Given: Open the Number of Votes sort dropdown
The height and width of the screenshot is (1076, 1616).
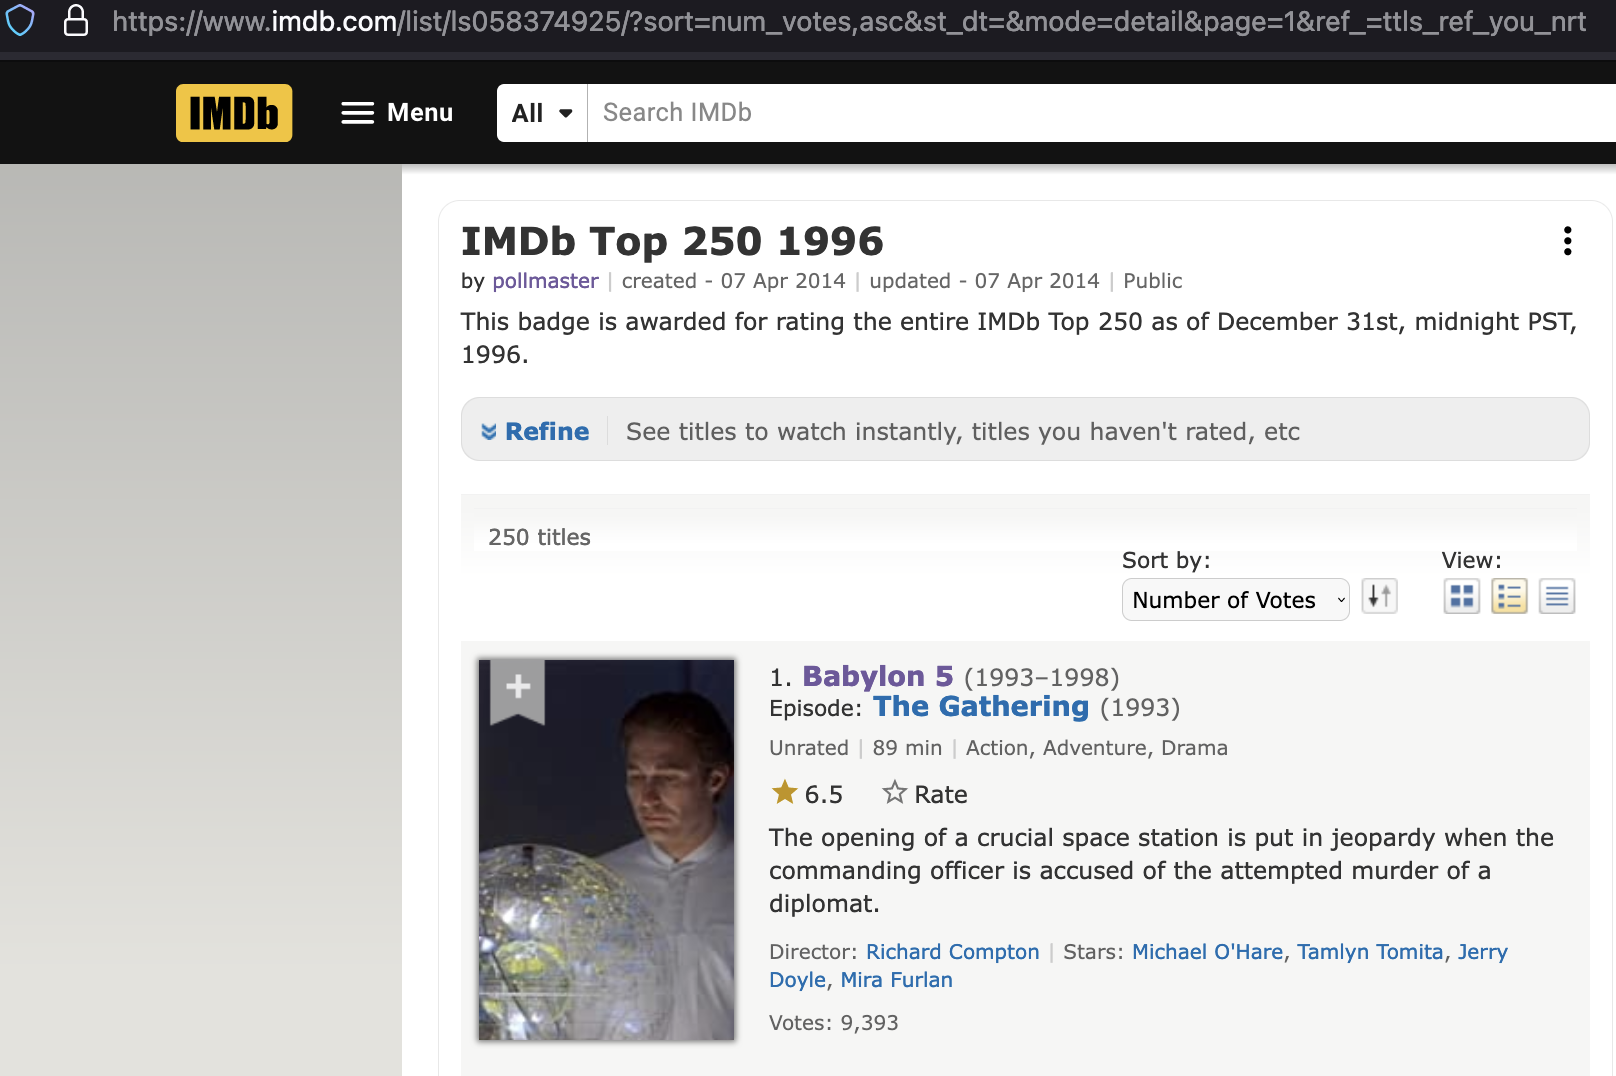Looking at the screenshot, I should click(1235, 600).
